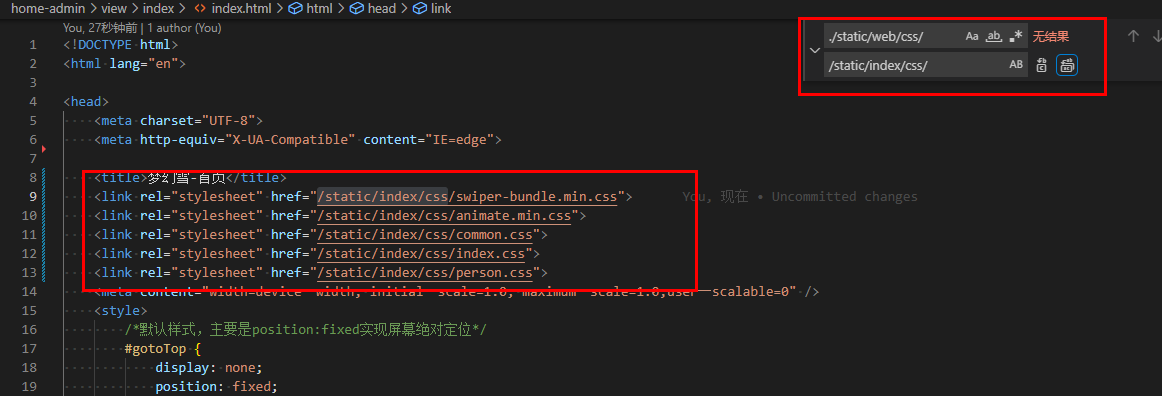Open the link symbol breadcrumb

click(x=431, y=9)
